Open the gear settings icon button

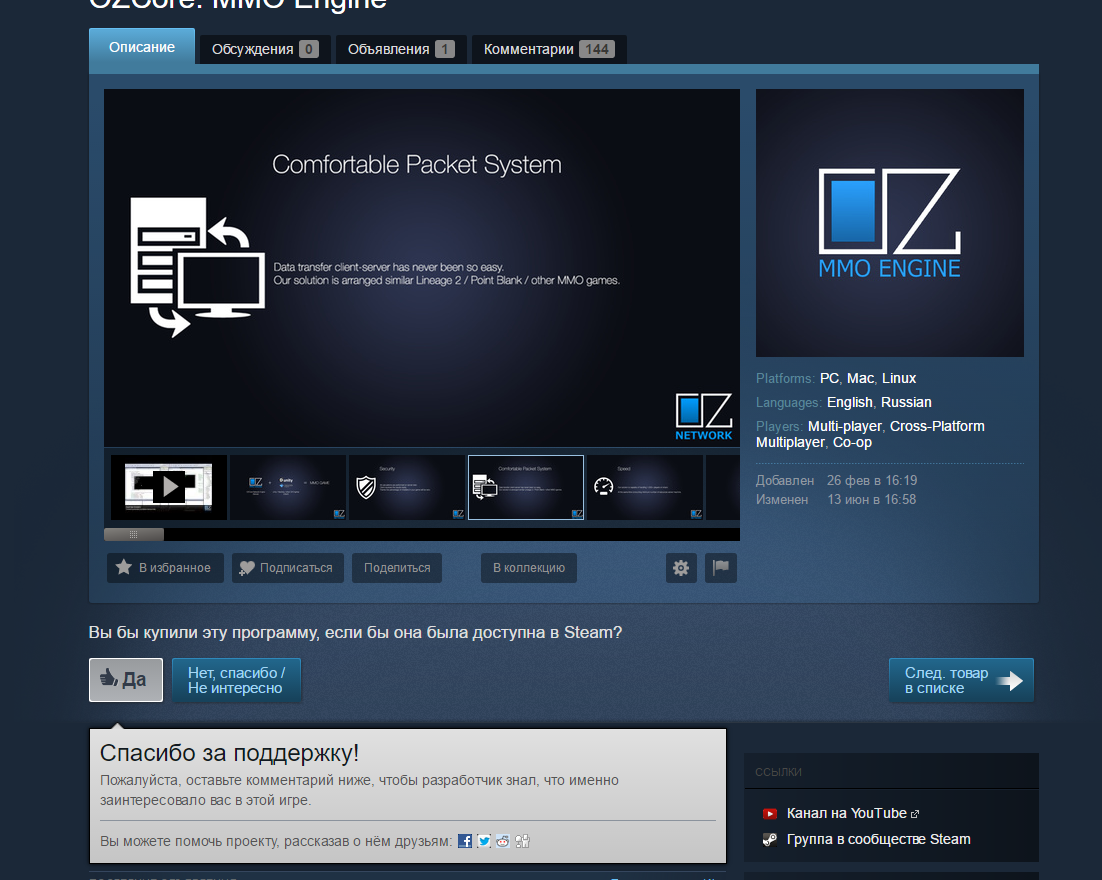(x=681, y=568)
